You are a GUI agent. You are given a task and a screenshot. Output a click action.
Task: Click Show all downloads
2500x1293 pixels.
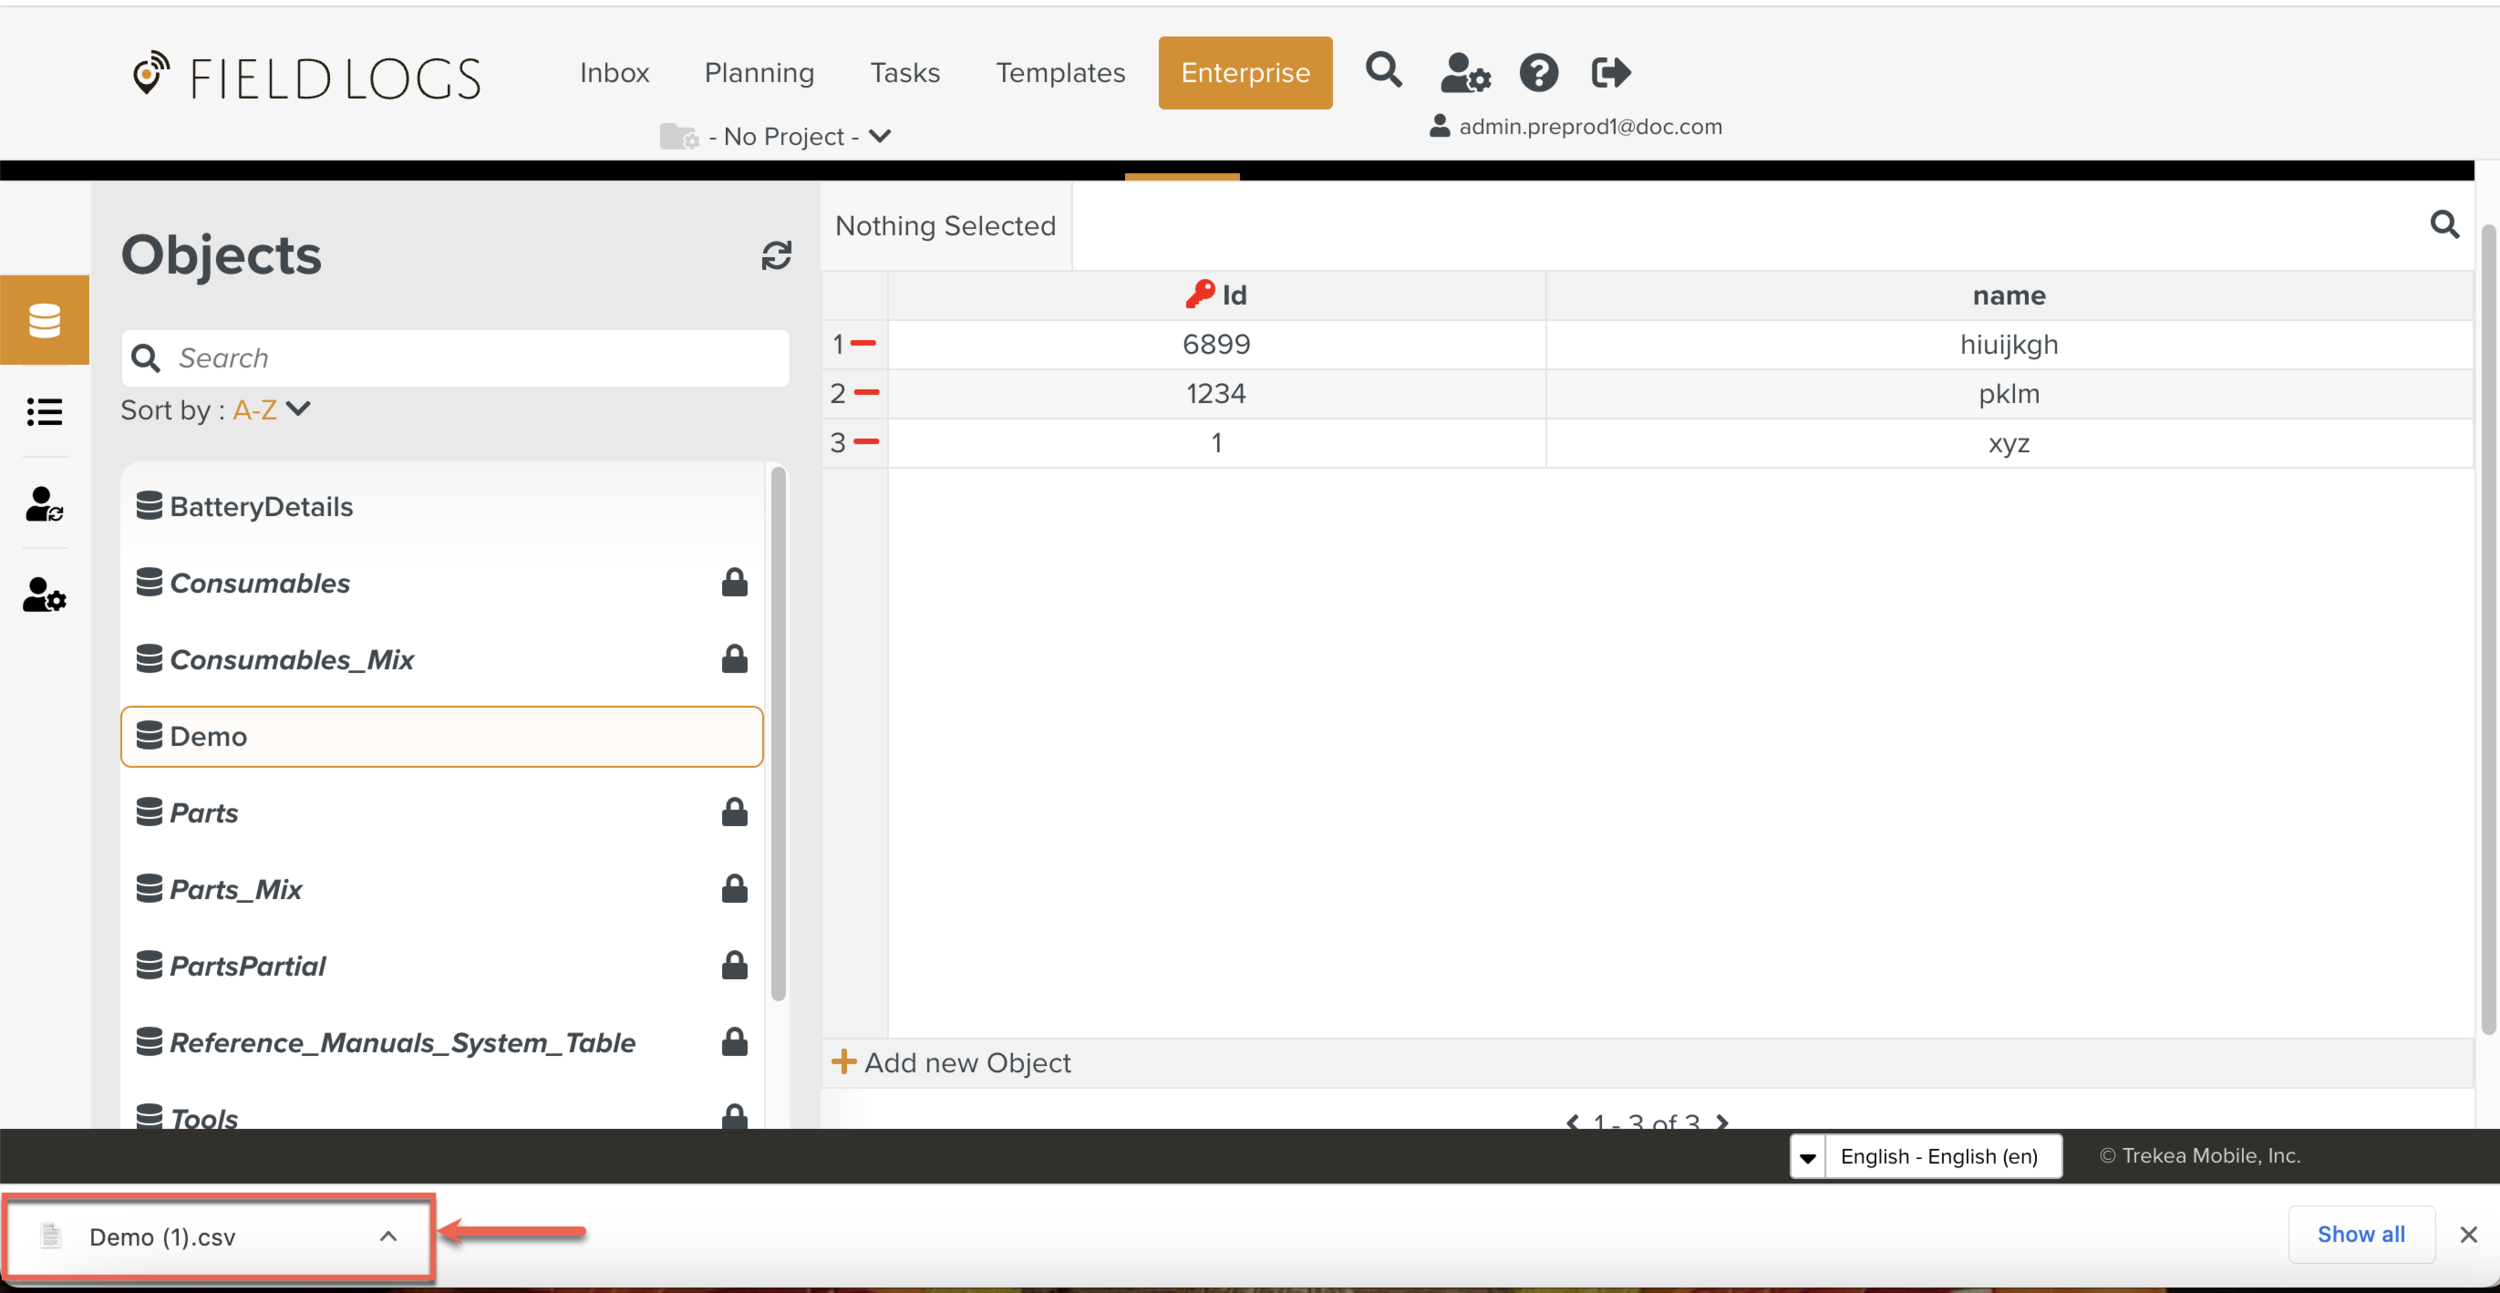[2360, 1235]
